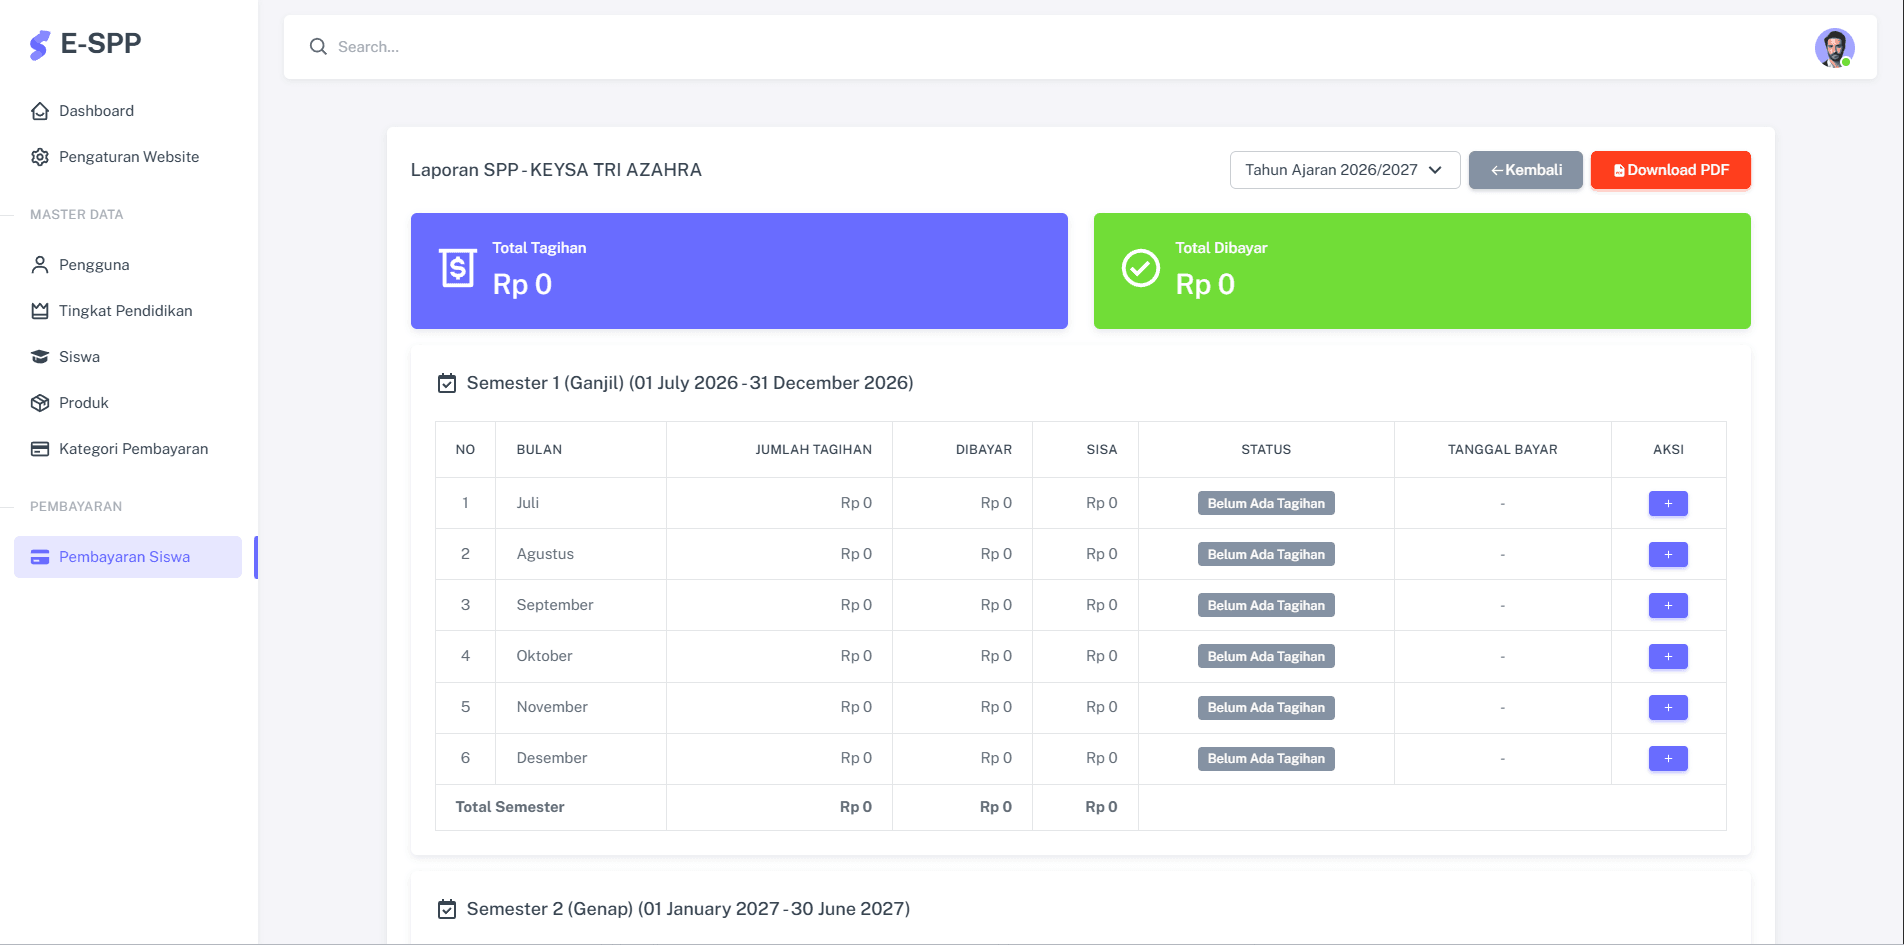Click Belum Ada Tagihan badge for September
The height and width of the screenshot is (945, 1904).
1266,605
